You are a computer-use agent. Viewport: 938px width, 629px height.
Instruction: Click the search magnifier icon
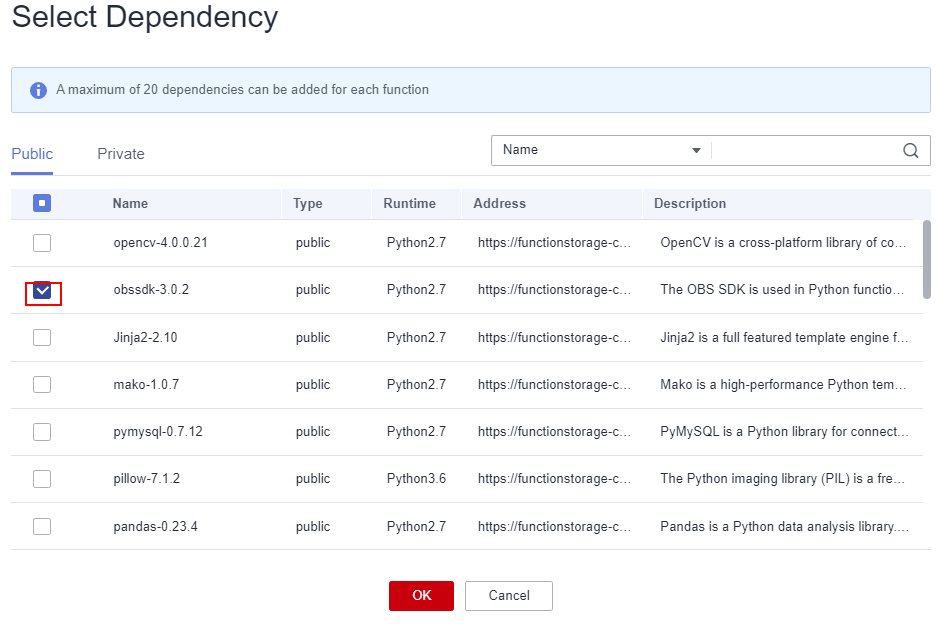pyautogui.click(x=910, y=150)
